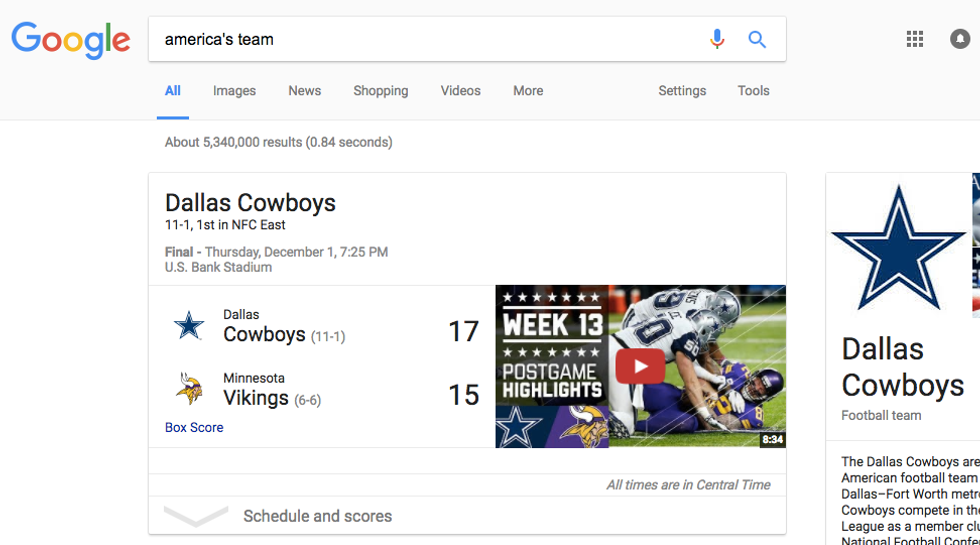This screenshot has height=545, width=980.
Task: Activate voice search microphone icon
Action: (717, 39)
